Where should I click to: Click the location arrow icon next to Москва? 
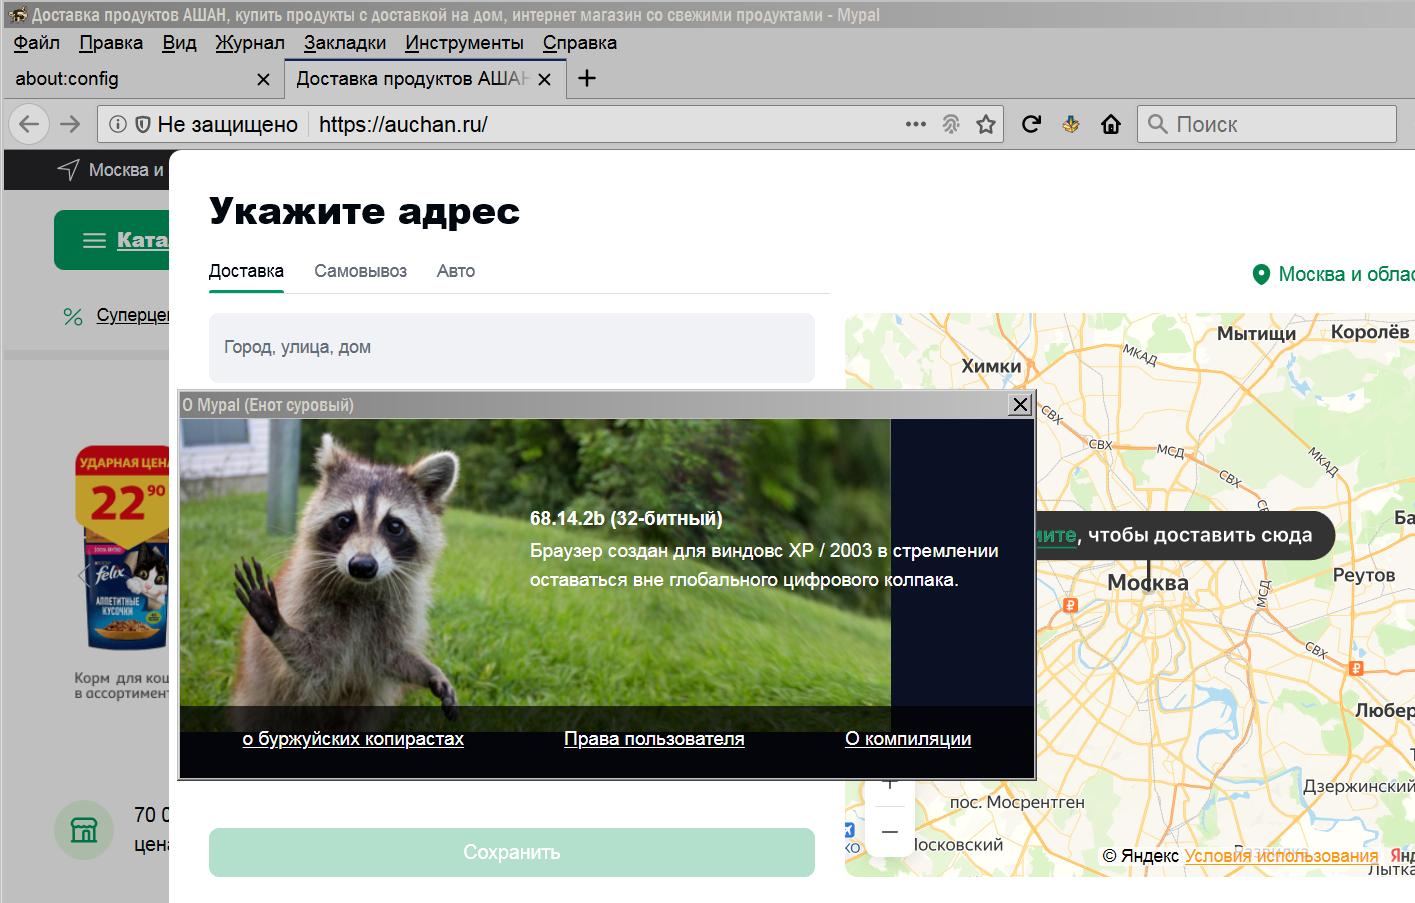coord(68,169)
